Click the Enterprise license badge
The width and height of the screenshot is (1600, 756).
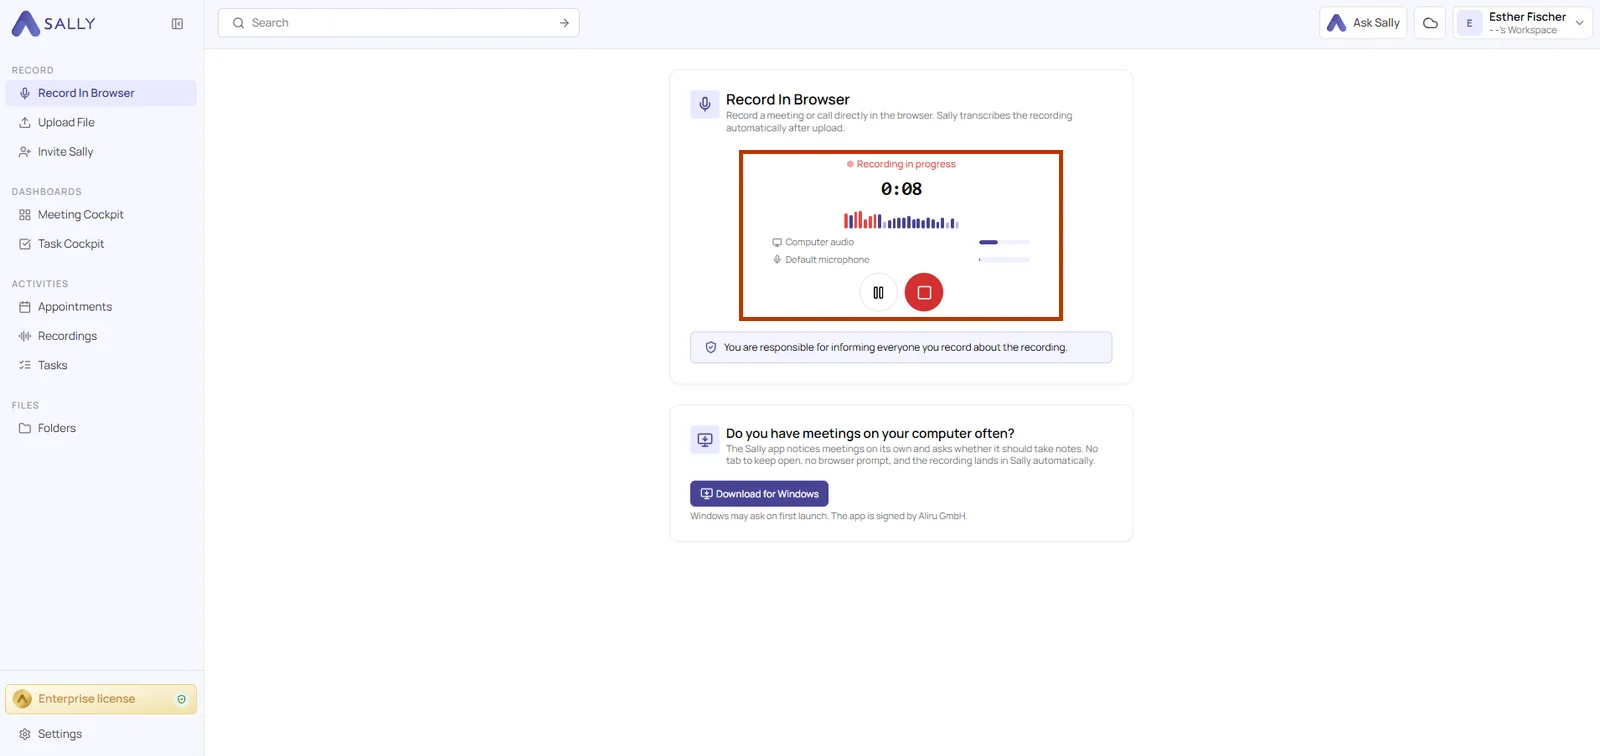click(101, 699)
